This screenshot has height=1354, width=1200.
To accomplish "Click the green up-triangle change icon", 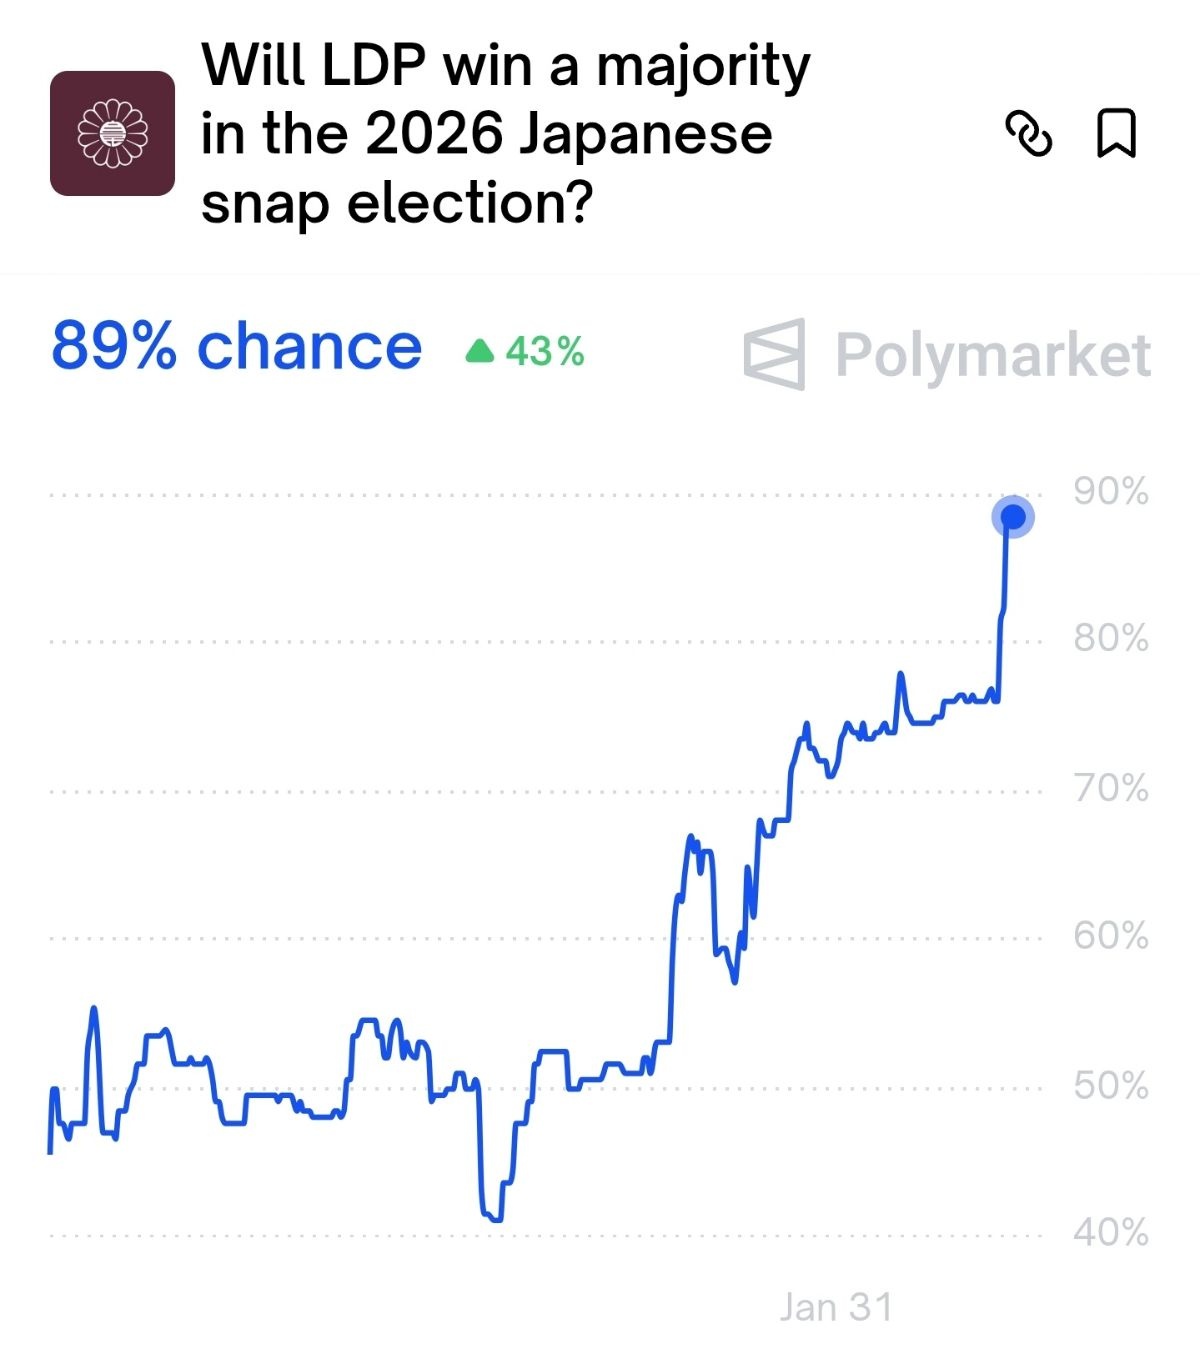I will 480,351.
